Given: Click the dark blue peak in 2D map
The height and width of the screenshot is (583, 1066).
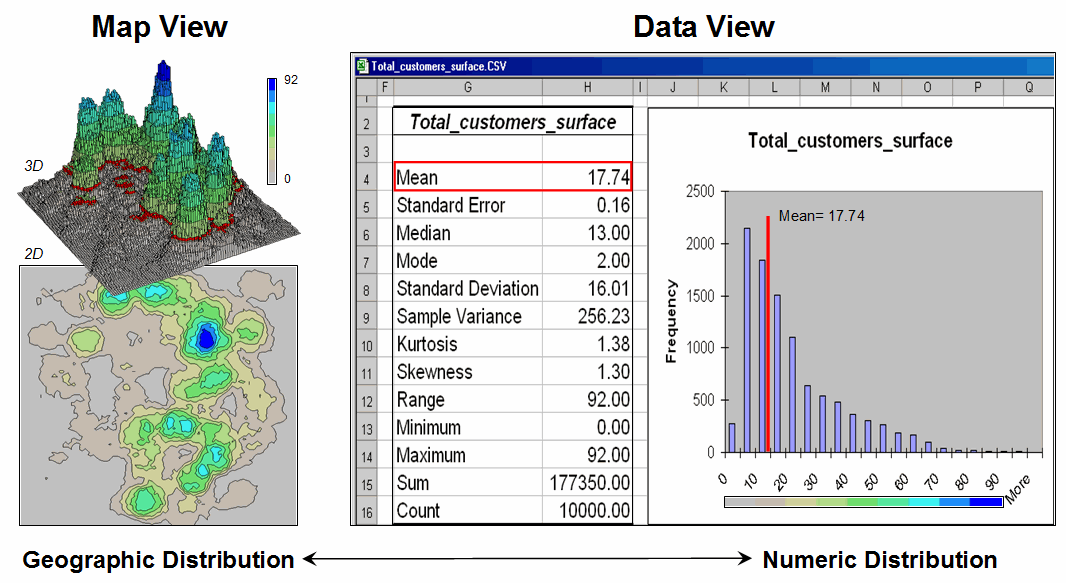Looking at the screenshot, I should (206, 339).
